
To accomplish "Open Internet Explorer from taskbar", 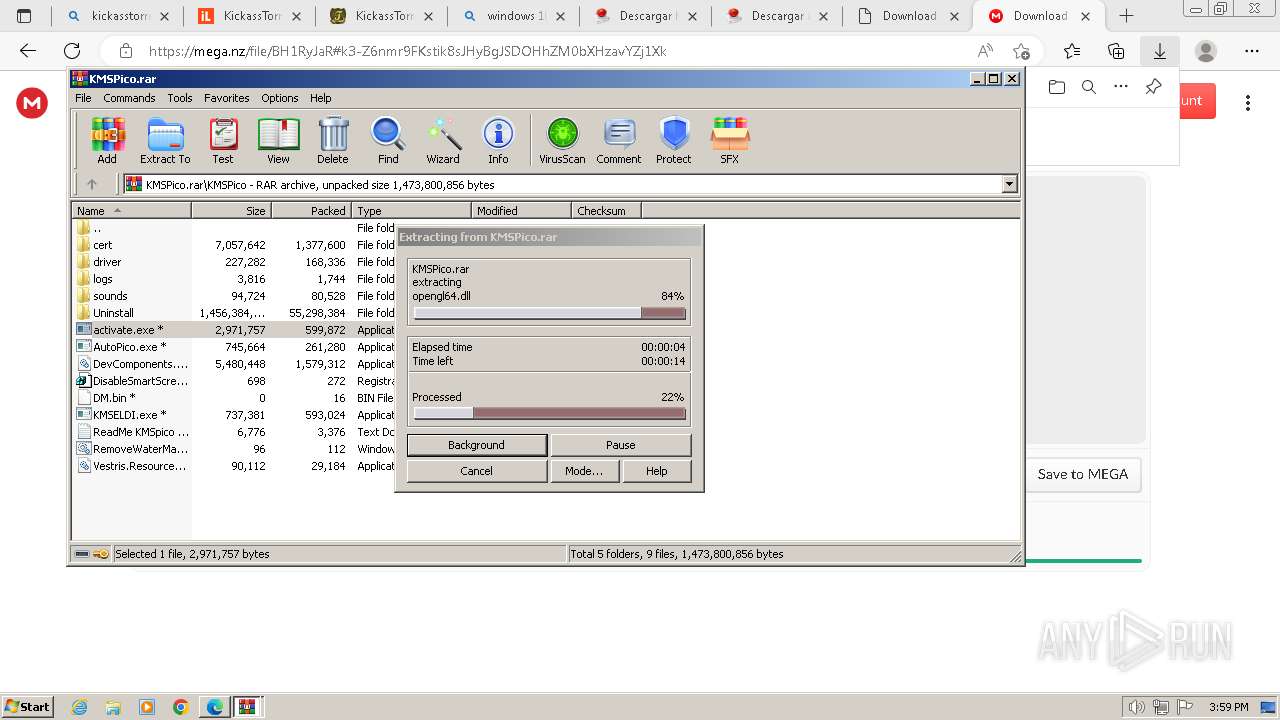I will [x=80, y=707].
